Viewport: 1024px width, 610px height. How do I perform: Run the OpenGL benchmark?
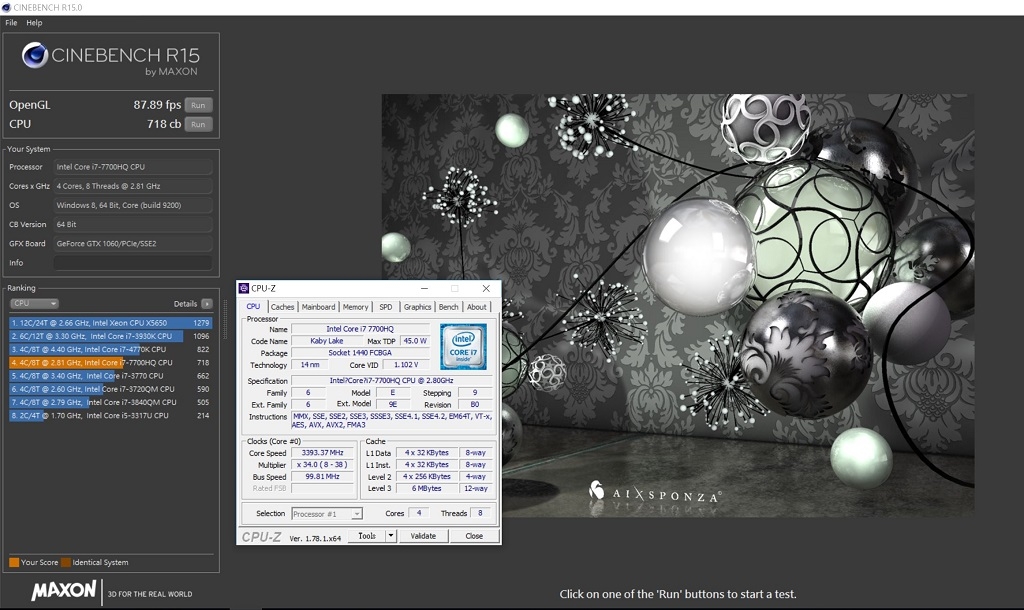[199, 105]
